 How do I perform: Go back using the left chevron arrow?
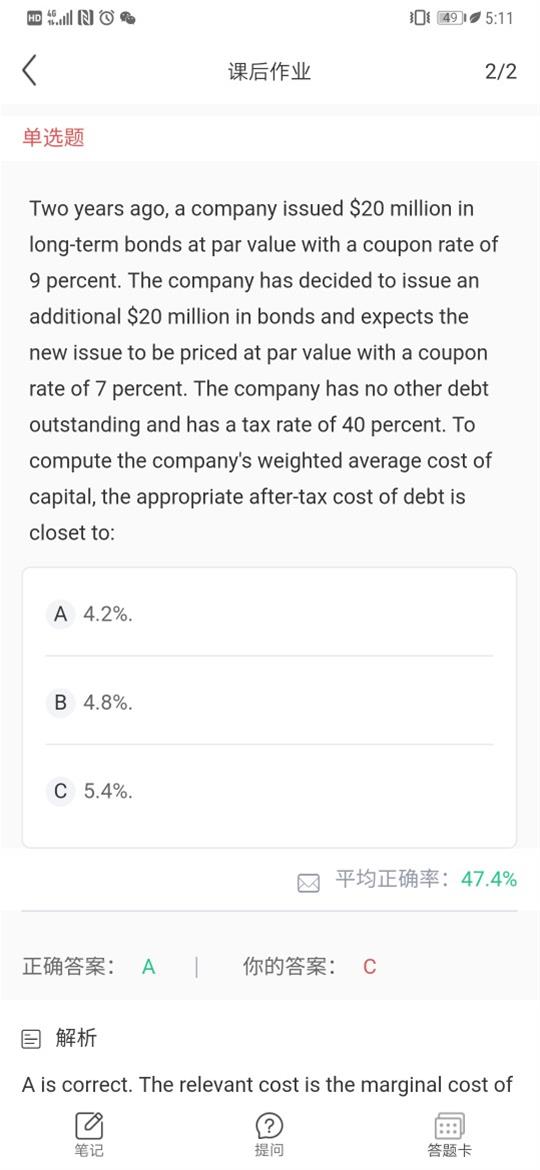click(29, 71)
